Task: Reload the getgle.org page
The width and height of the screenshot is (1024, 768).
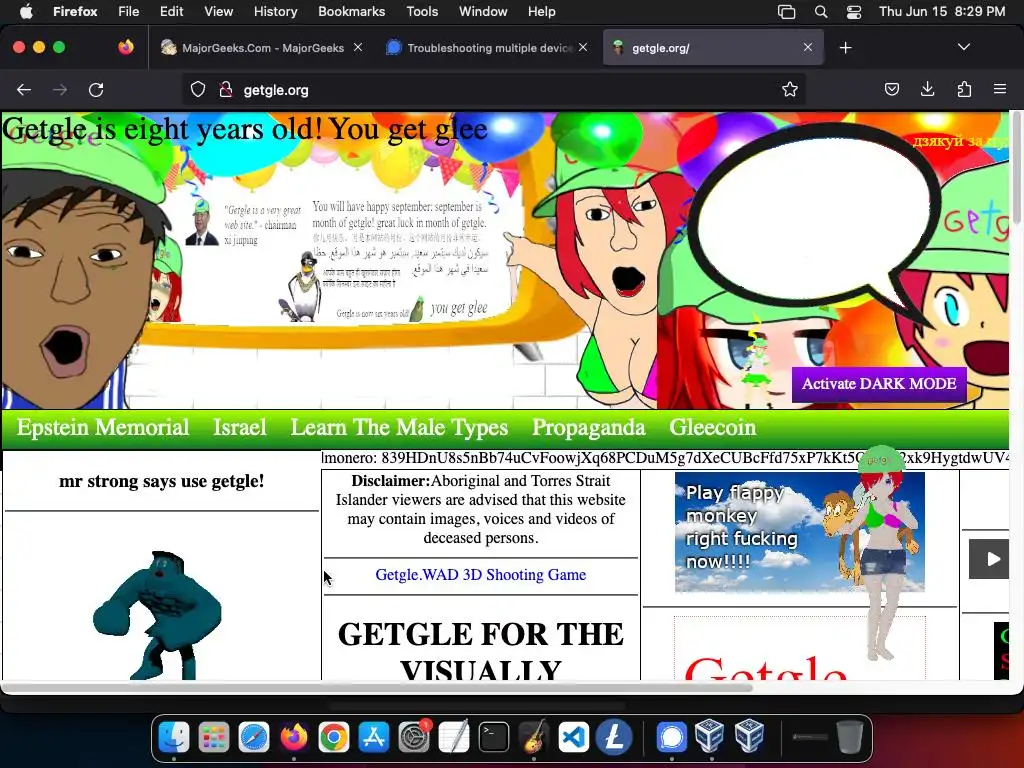Action: 96,90
